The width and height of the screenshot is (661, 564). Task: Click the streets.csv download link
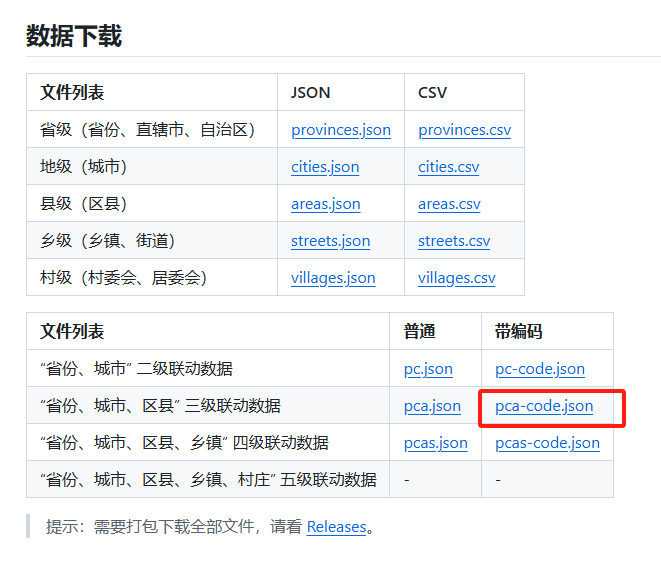tap(454, 241)
